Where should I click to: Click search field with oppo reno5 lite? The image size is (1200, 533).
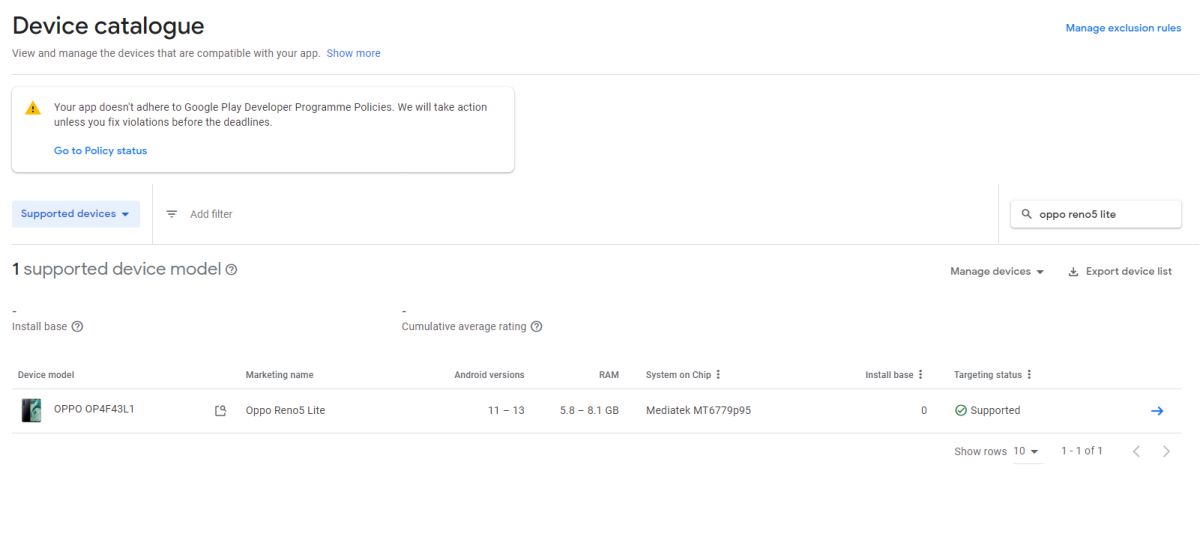[1096, 214]
